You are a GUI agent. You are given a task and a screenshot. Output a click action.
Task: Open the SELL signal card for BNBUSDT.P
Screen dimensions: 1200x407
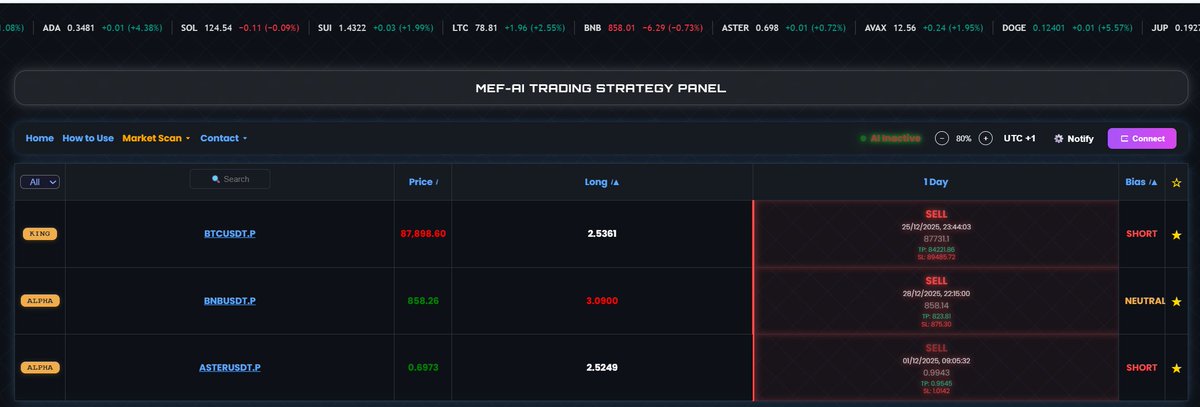pyautogui.click(x=936, y=301)
